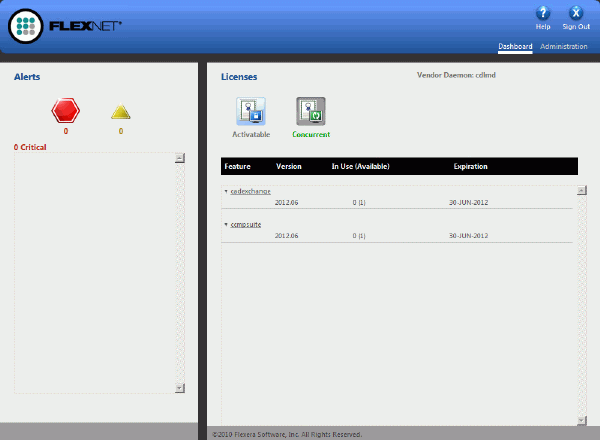
Task: Click the Feature column header
Action: [237, 166]
